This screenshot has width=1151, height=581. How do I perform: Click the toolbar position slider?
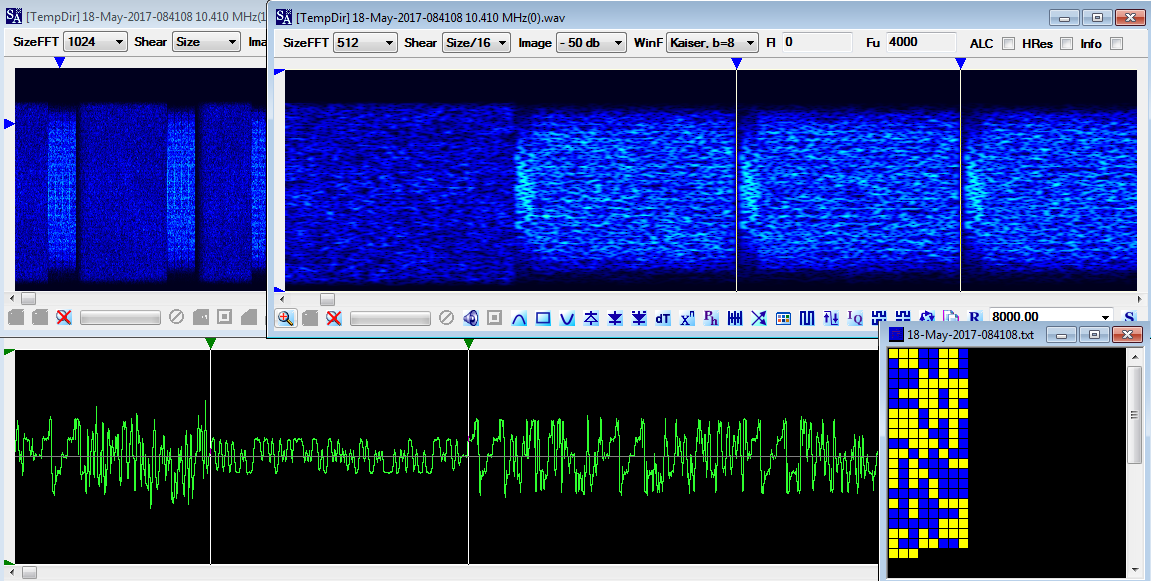point(390,317)
